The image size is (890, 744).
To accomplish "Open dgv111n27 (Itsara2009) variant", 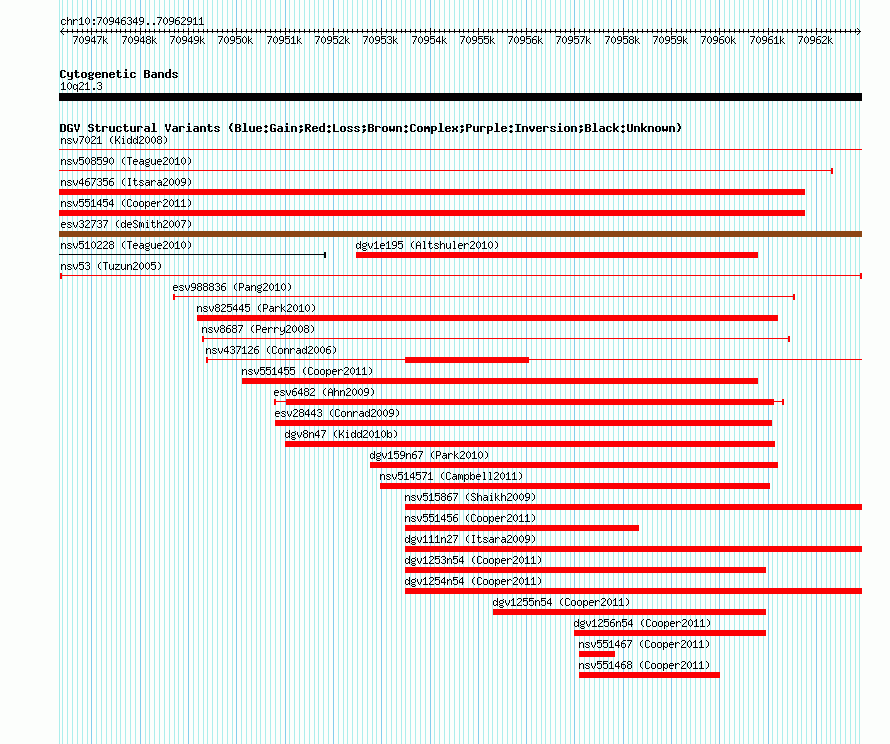I will pos(470,539).
